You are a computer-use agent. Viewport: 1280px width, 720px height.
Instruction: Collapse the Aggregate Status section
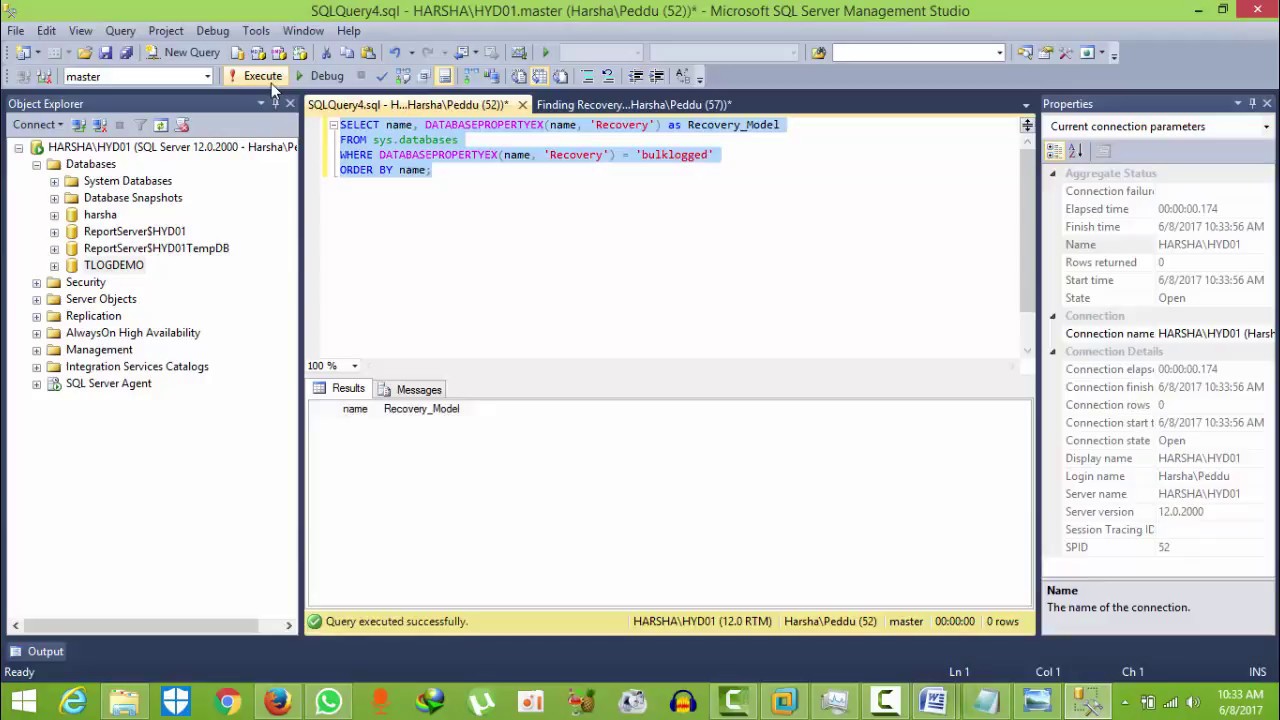[1053, 174]
